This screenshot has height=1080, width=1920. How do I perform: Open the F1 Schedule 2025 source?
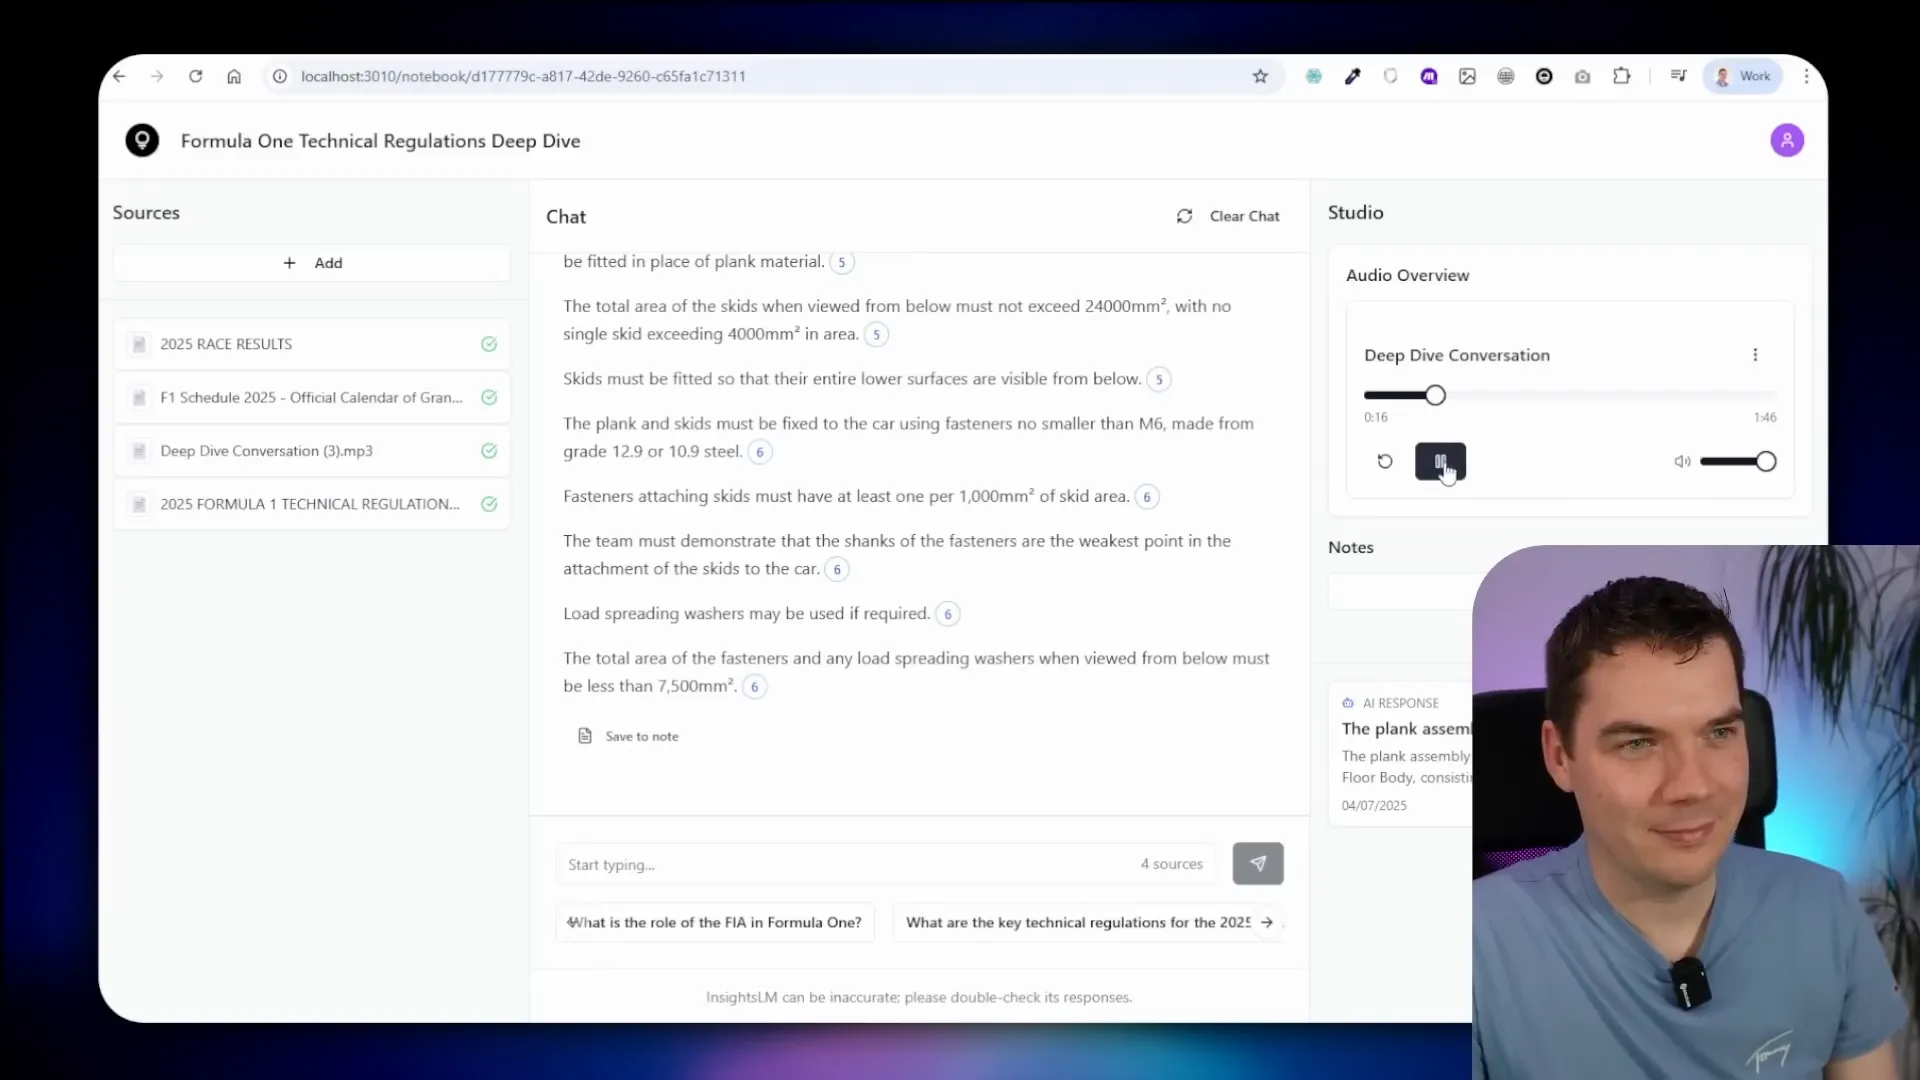tap(312, 397)
